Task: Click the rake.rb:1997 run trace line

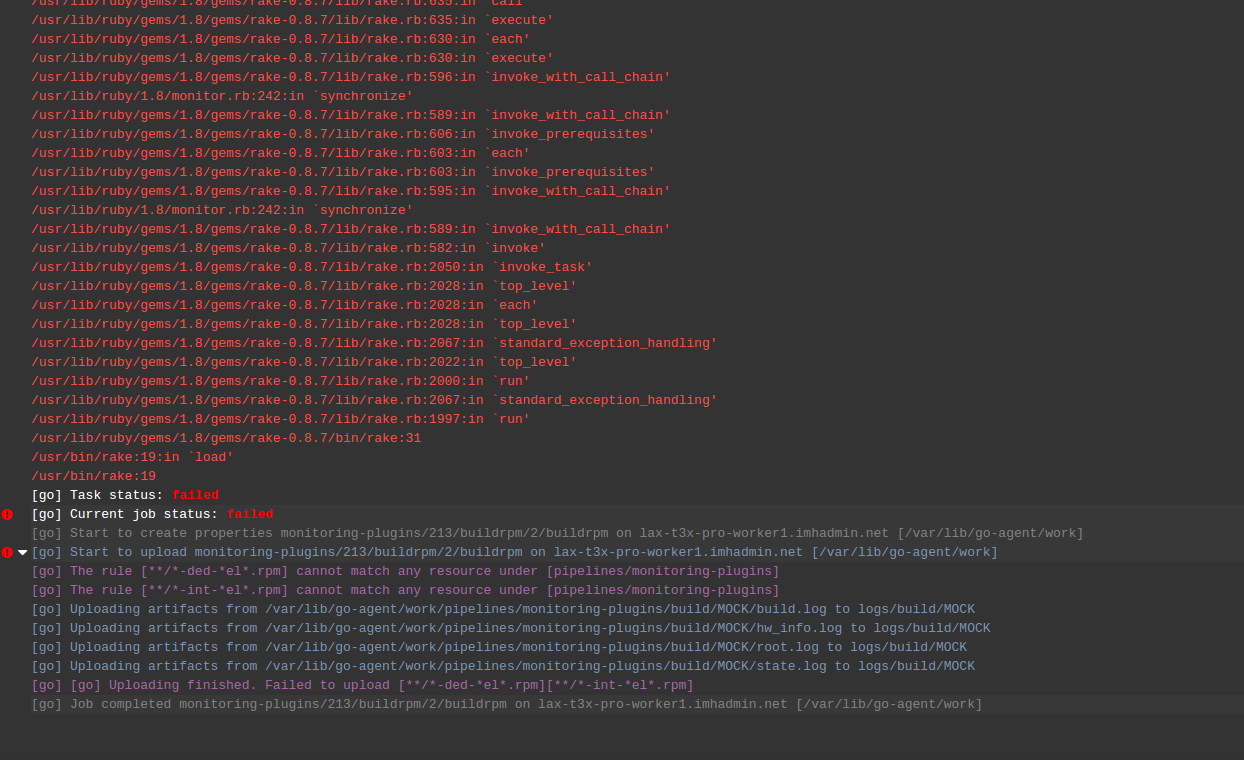Action: (x=280, y=419)
